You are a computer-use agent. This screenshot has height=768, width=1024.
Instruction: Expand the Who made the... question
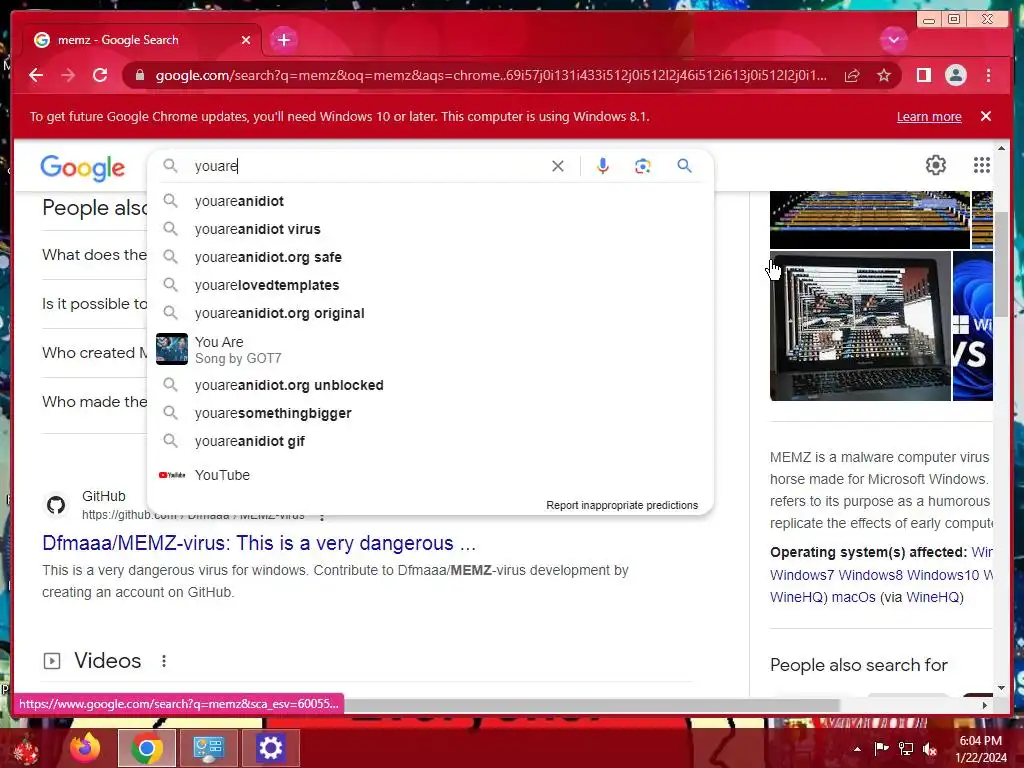pyautogui.click(x=95, y=402)
